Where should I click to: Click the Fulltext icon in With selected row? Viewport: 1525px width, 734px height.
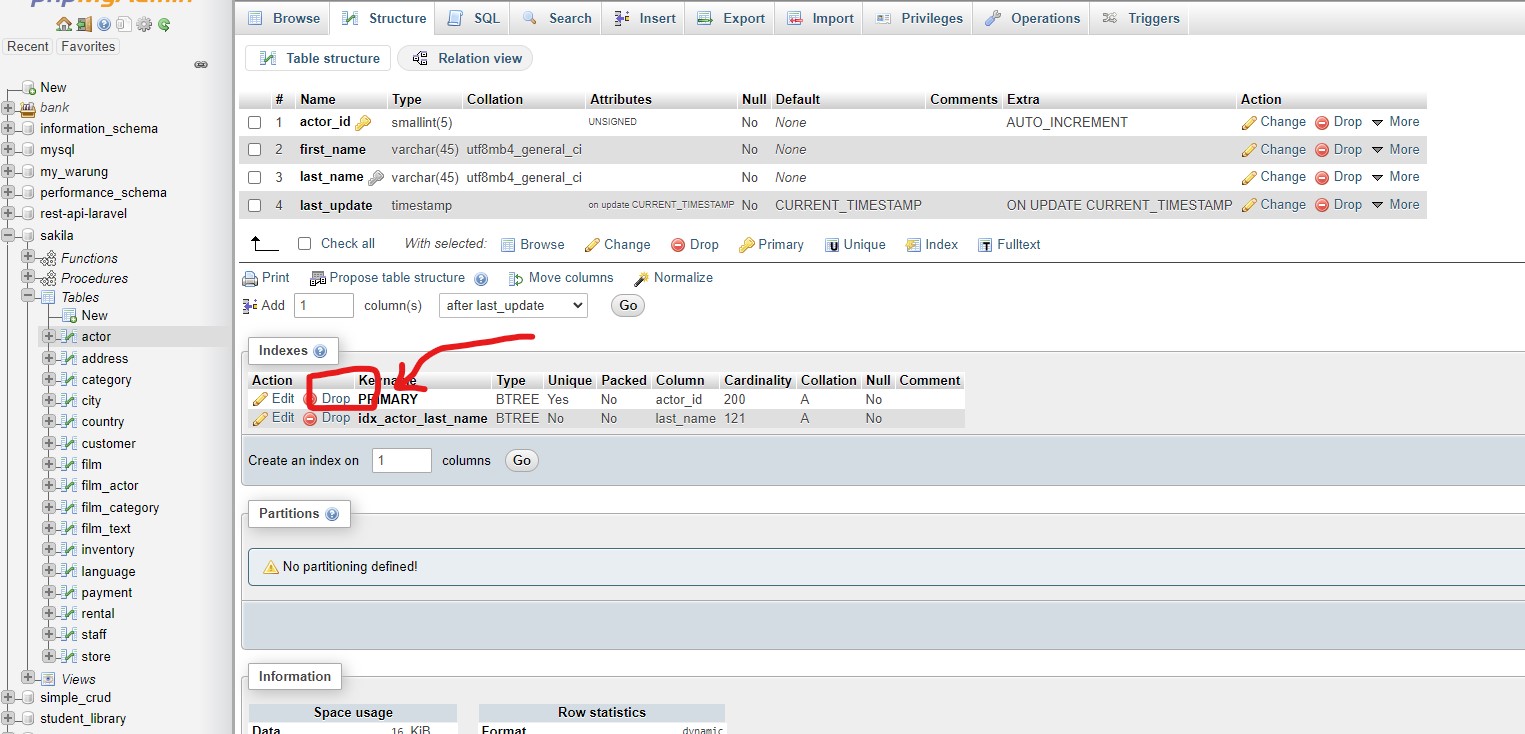985,245
